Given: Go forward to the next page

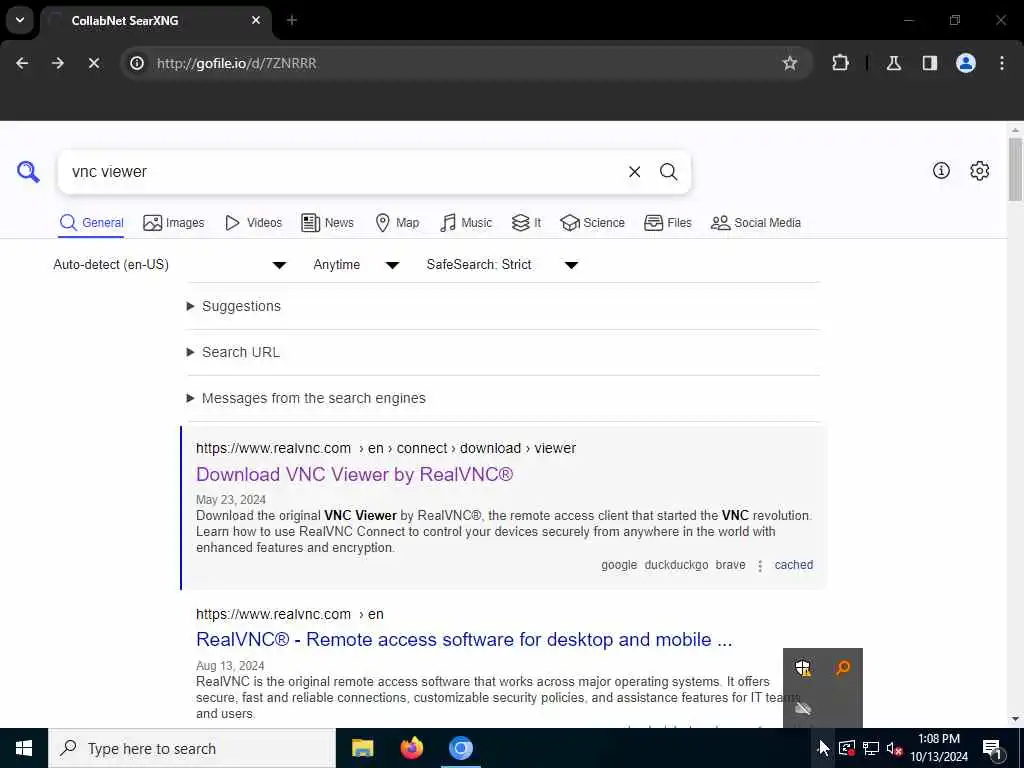Looking at the screenshot, I should (57, 63).
